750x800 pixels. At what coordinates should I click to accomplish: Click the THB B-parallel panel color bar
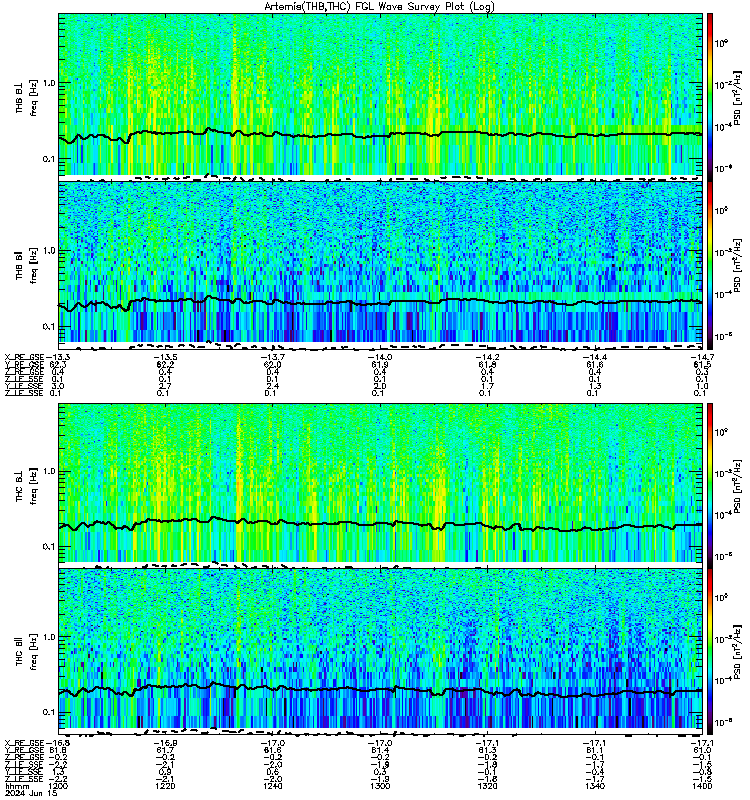click(x=709, y=265)
